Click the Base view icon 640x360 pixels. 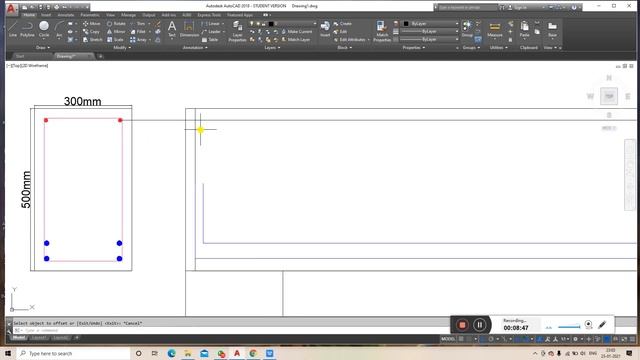(552, 29)
